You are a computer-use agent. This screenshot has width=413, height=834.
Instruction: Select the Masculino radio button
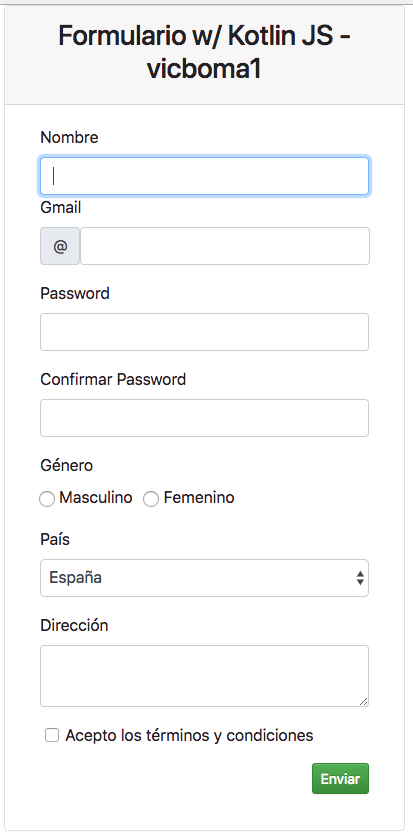pos(47,499)
